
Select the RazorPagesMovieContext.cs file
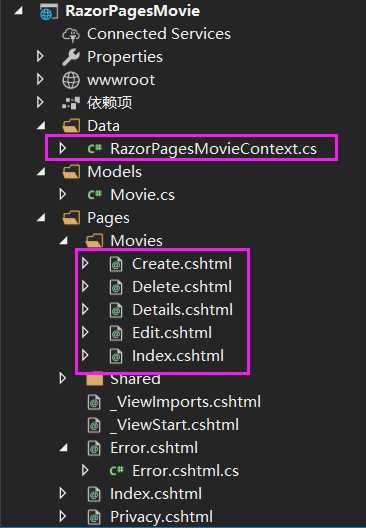(213, 148)
